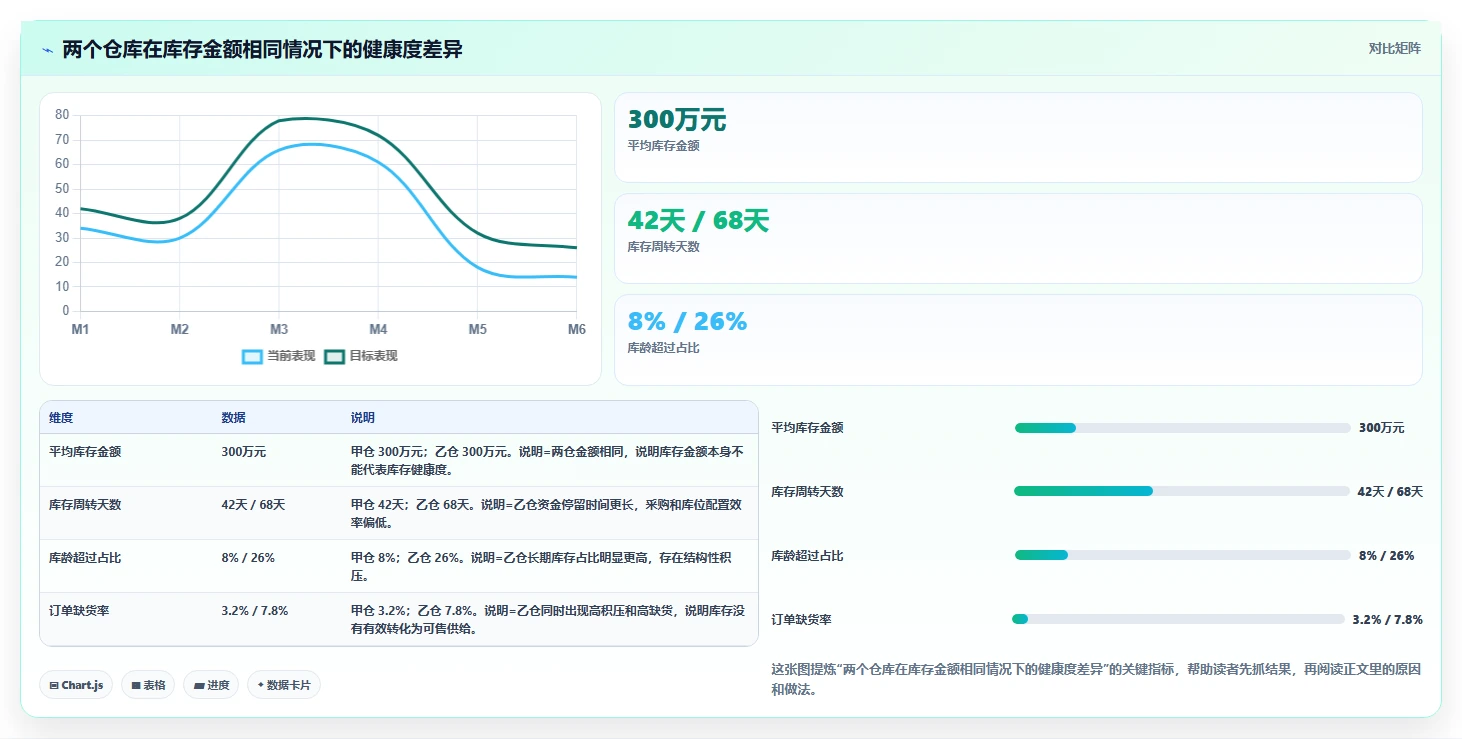
Task: Select the 42天 / 68天 data card
Action: 1018,238
